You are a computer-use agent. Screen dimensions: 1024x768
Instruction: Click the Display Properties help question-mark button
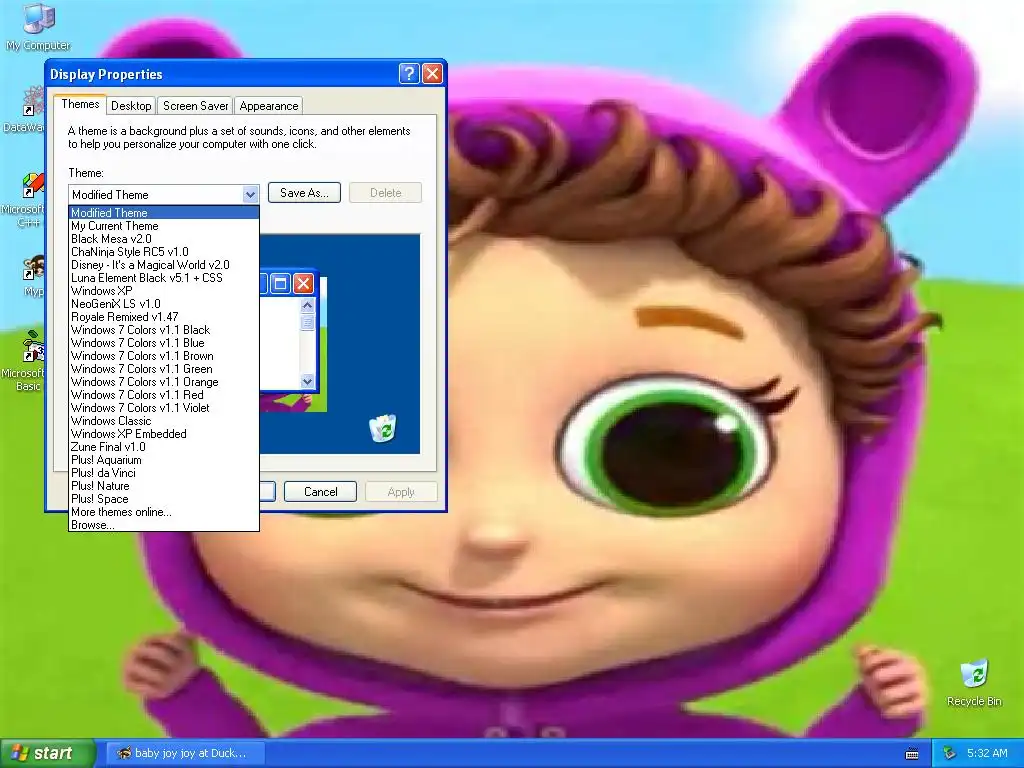409,74
